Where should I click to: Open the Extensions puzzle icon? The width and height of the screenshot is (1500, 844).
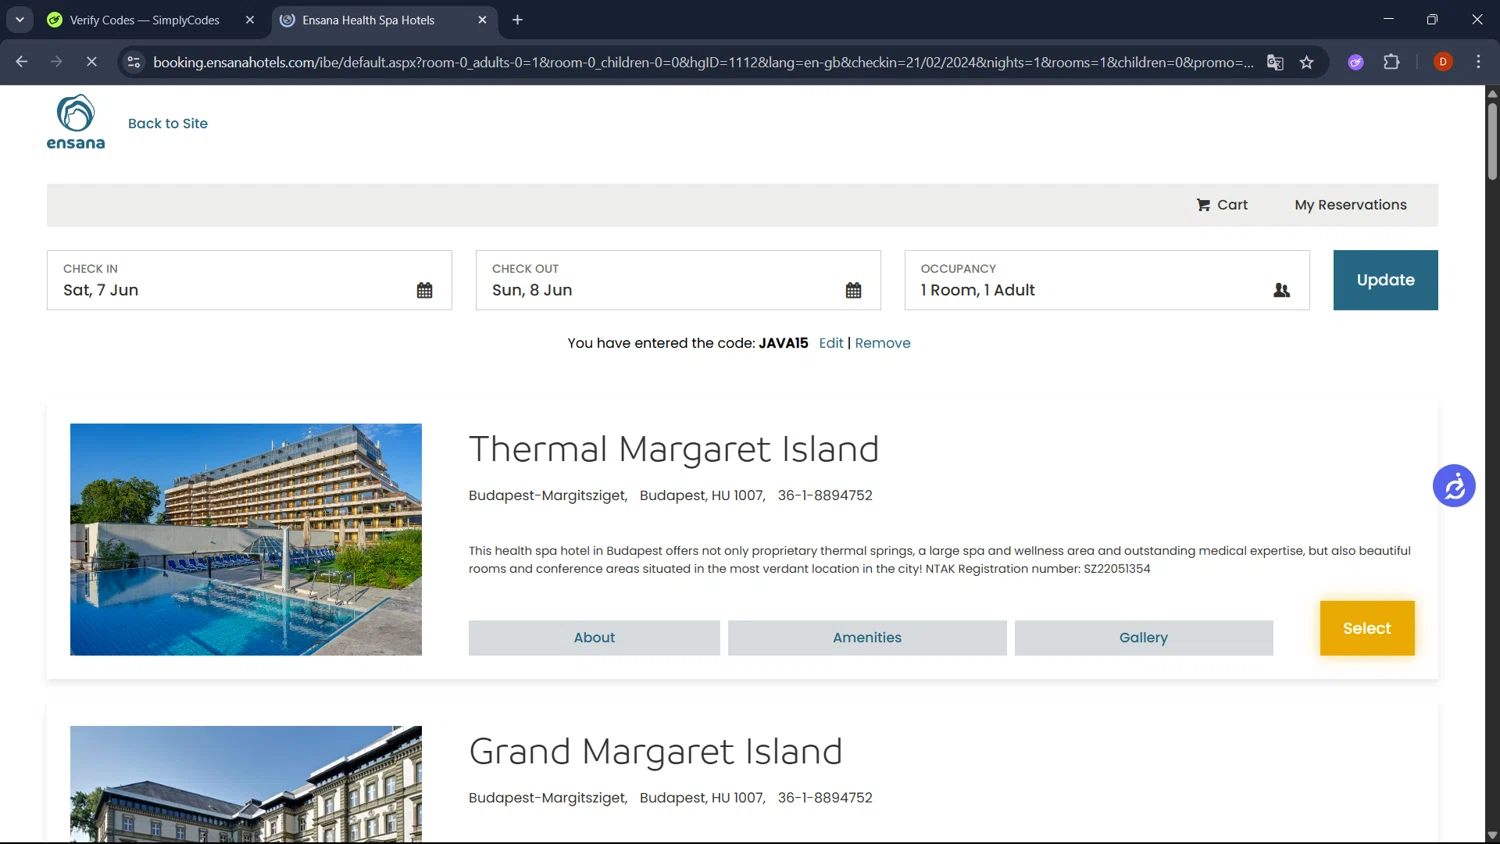point(1391,62)
